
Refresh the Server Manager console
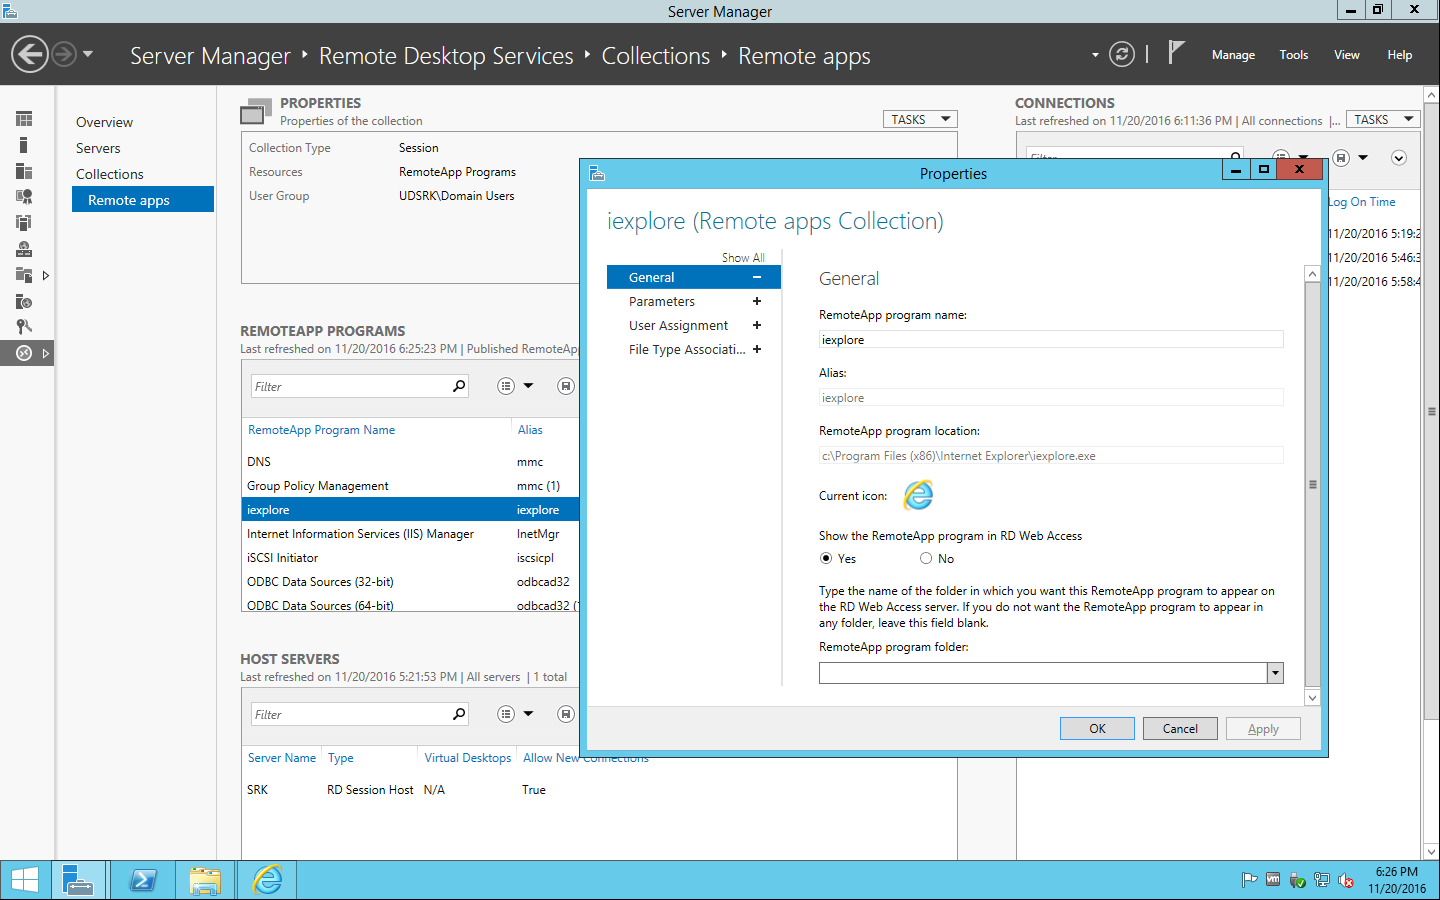tap(1121, 55)
